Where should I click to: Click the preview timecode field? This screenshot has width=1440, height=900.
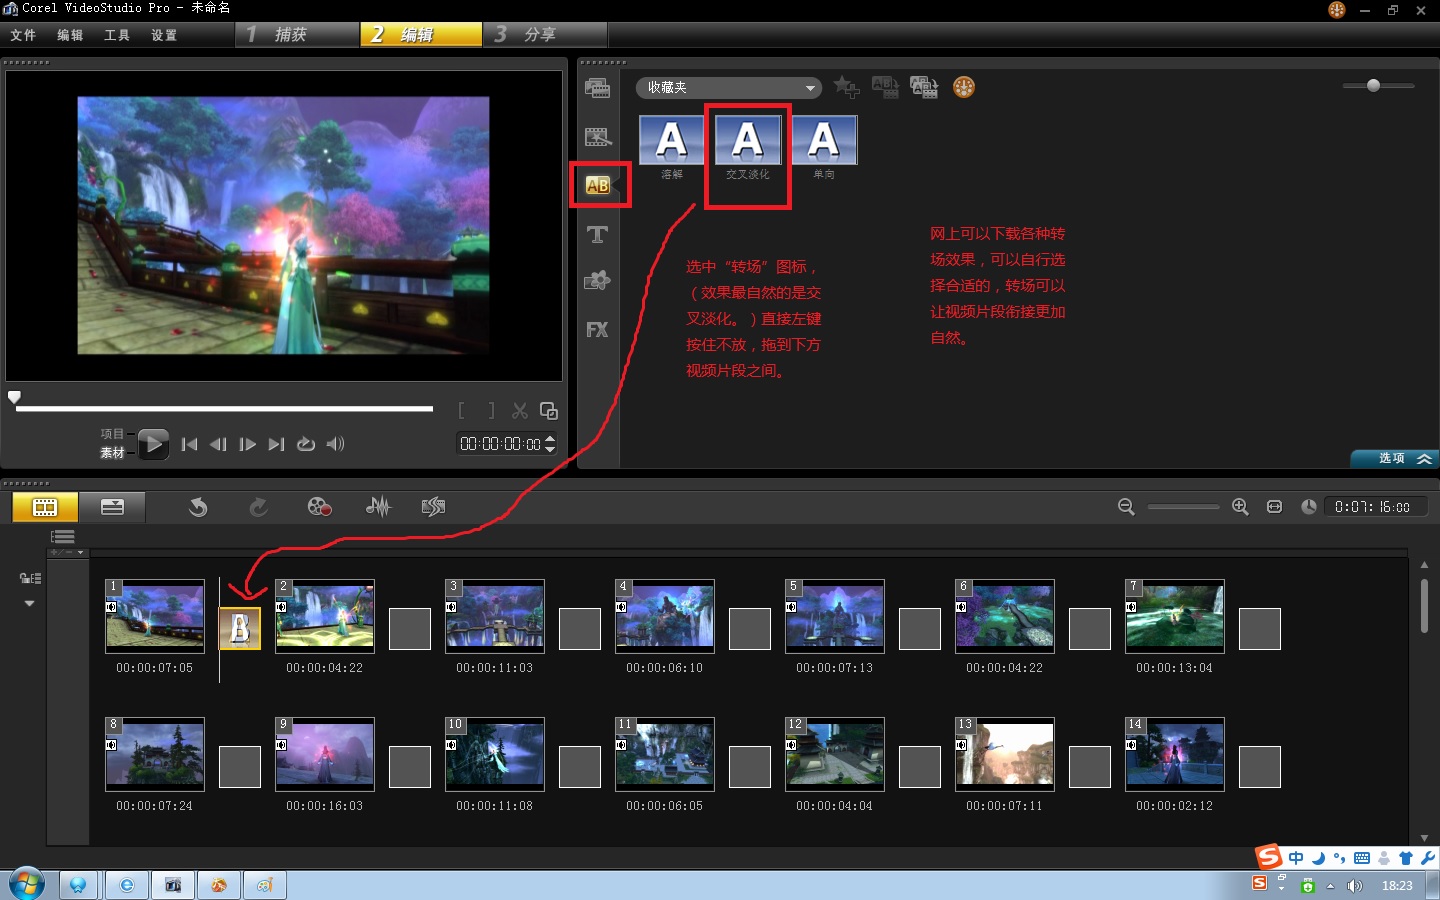click(x=500, y=444)
